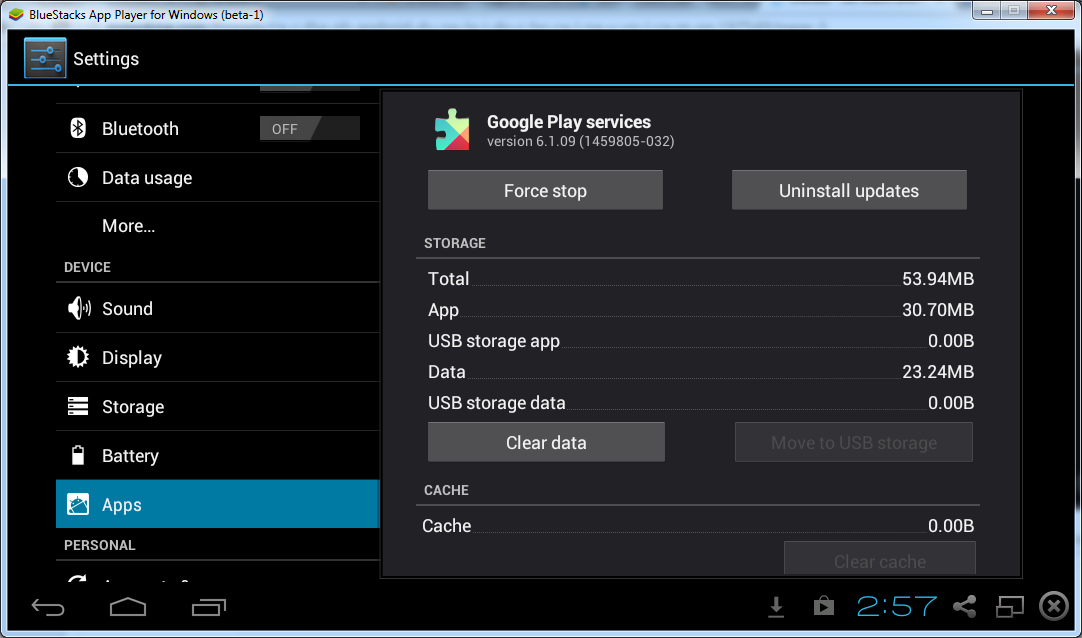Click the PERSONAL section header

tap(99, 545)
